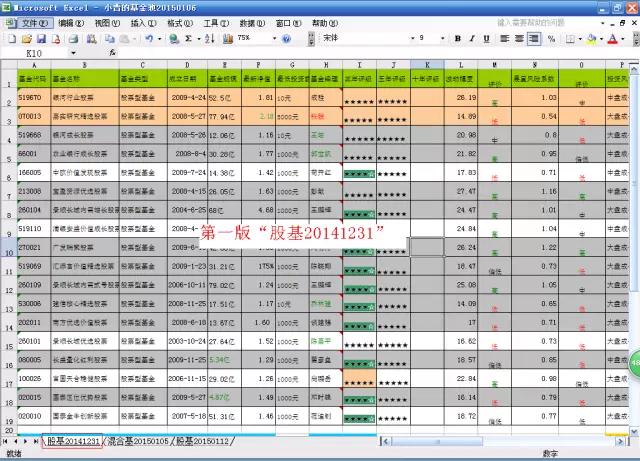This screenshot has height=461, width=640.
Task: Open the 帮助 (Help) menu
Action: coord(325,23)
